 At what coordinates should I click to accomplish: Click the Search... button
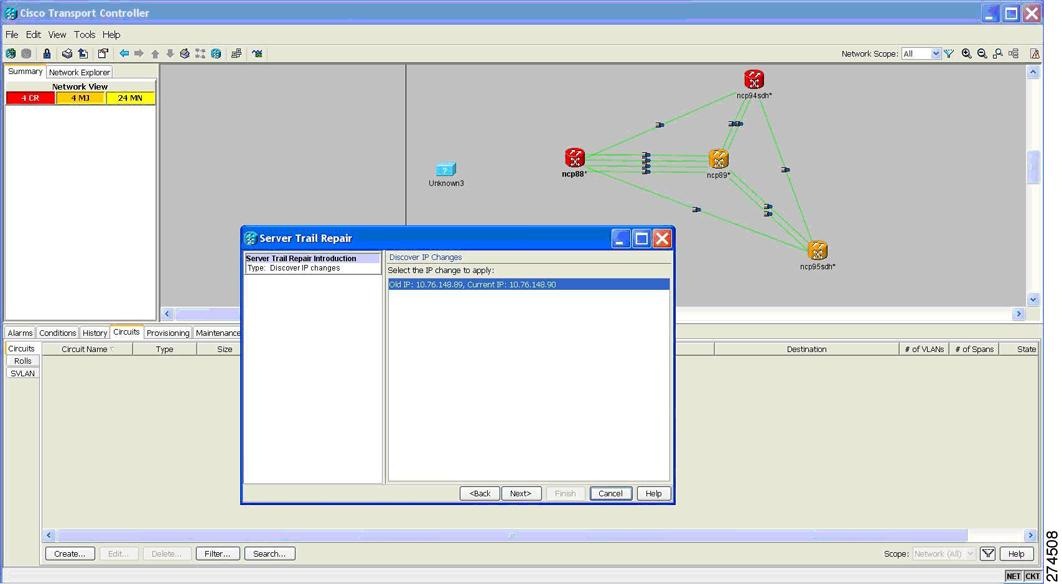click(x=270, y=554)
